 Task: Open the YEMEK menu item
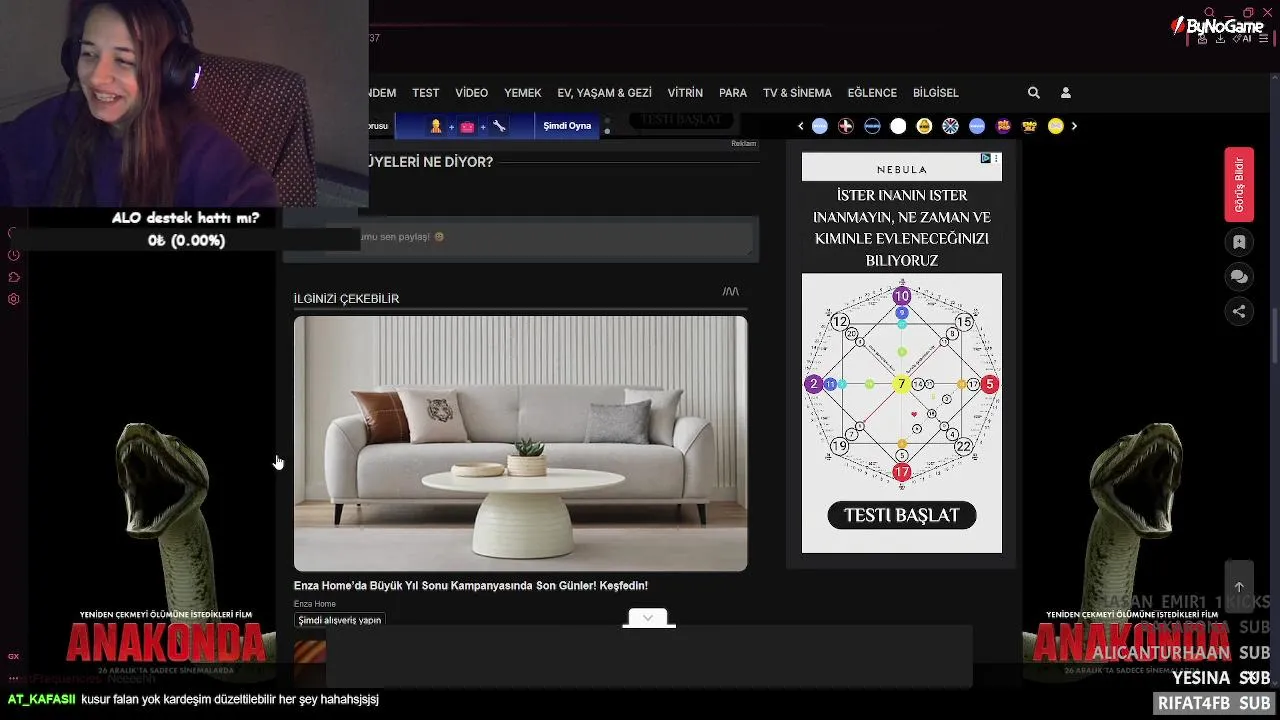523,93
